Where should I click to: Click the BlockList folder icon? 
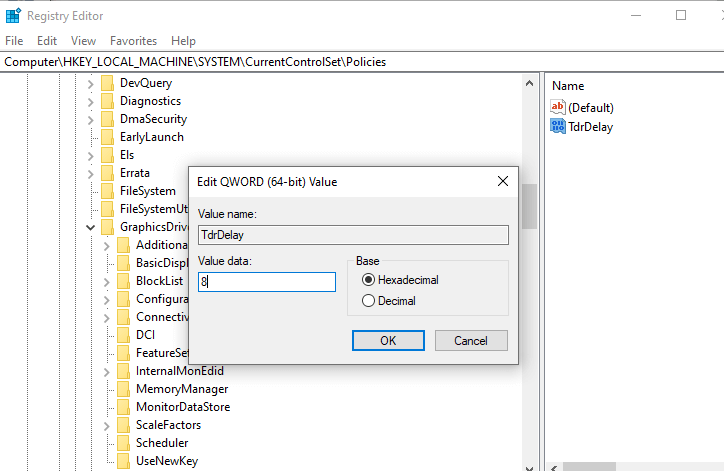[123, 281]
